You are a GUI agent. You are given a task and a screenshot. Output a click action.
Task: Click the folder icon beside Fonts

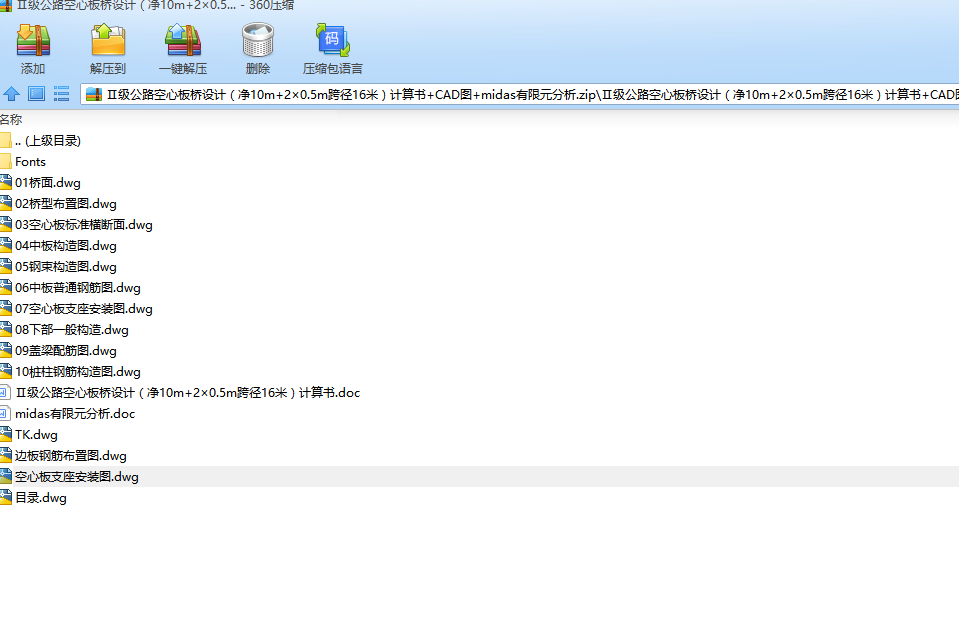6,161
